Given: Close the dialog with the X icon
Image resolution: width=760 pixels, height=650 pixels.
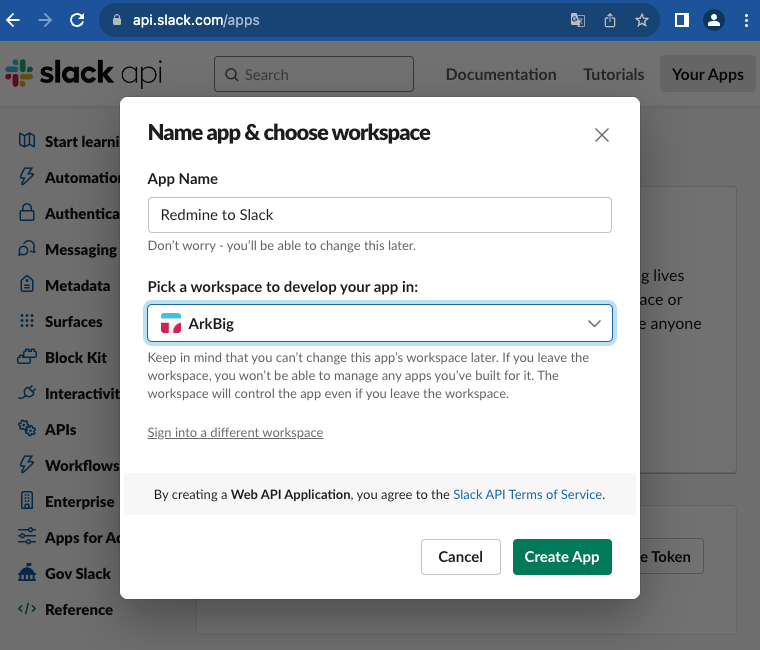Looking at the screenshot, I should [x=602, y=135].
